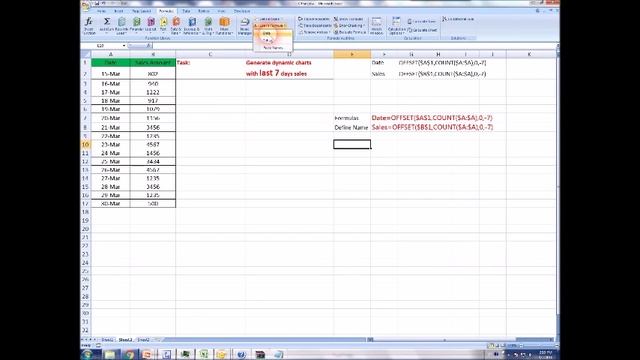Click the AutoSum sigma icon
640x360 pixels.
click(x=107, y=25)
